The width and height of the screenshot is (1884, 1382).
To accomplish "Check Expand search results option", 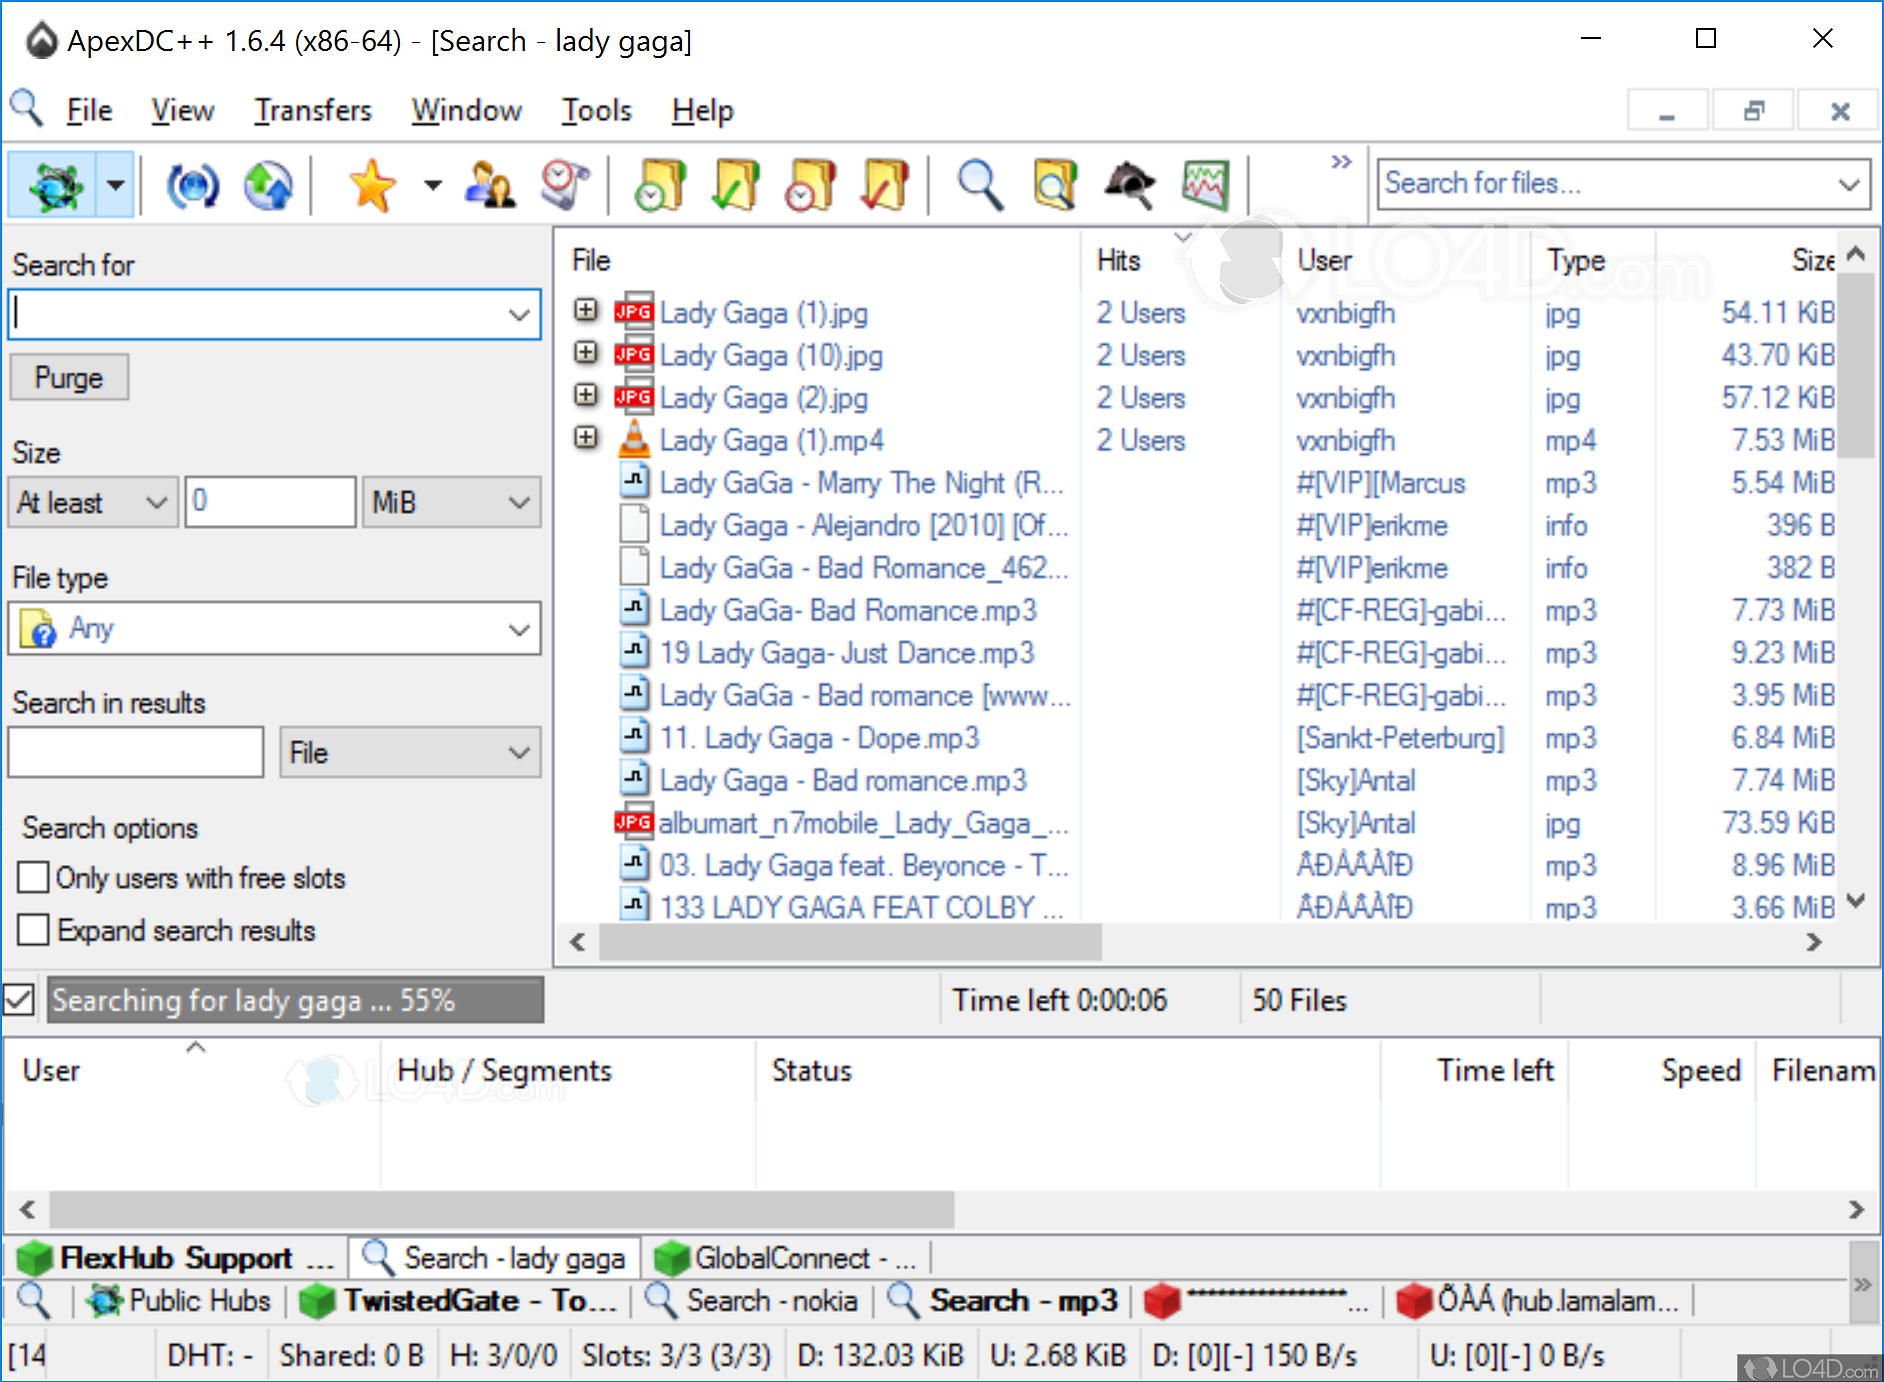I will (x=33, y=930).
